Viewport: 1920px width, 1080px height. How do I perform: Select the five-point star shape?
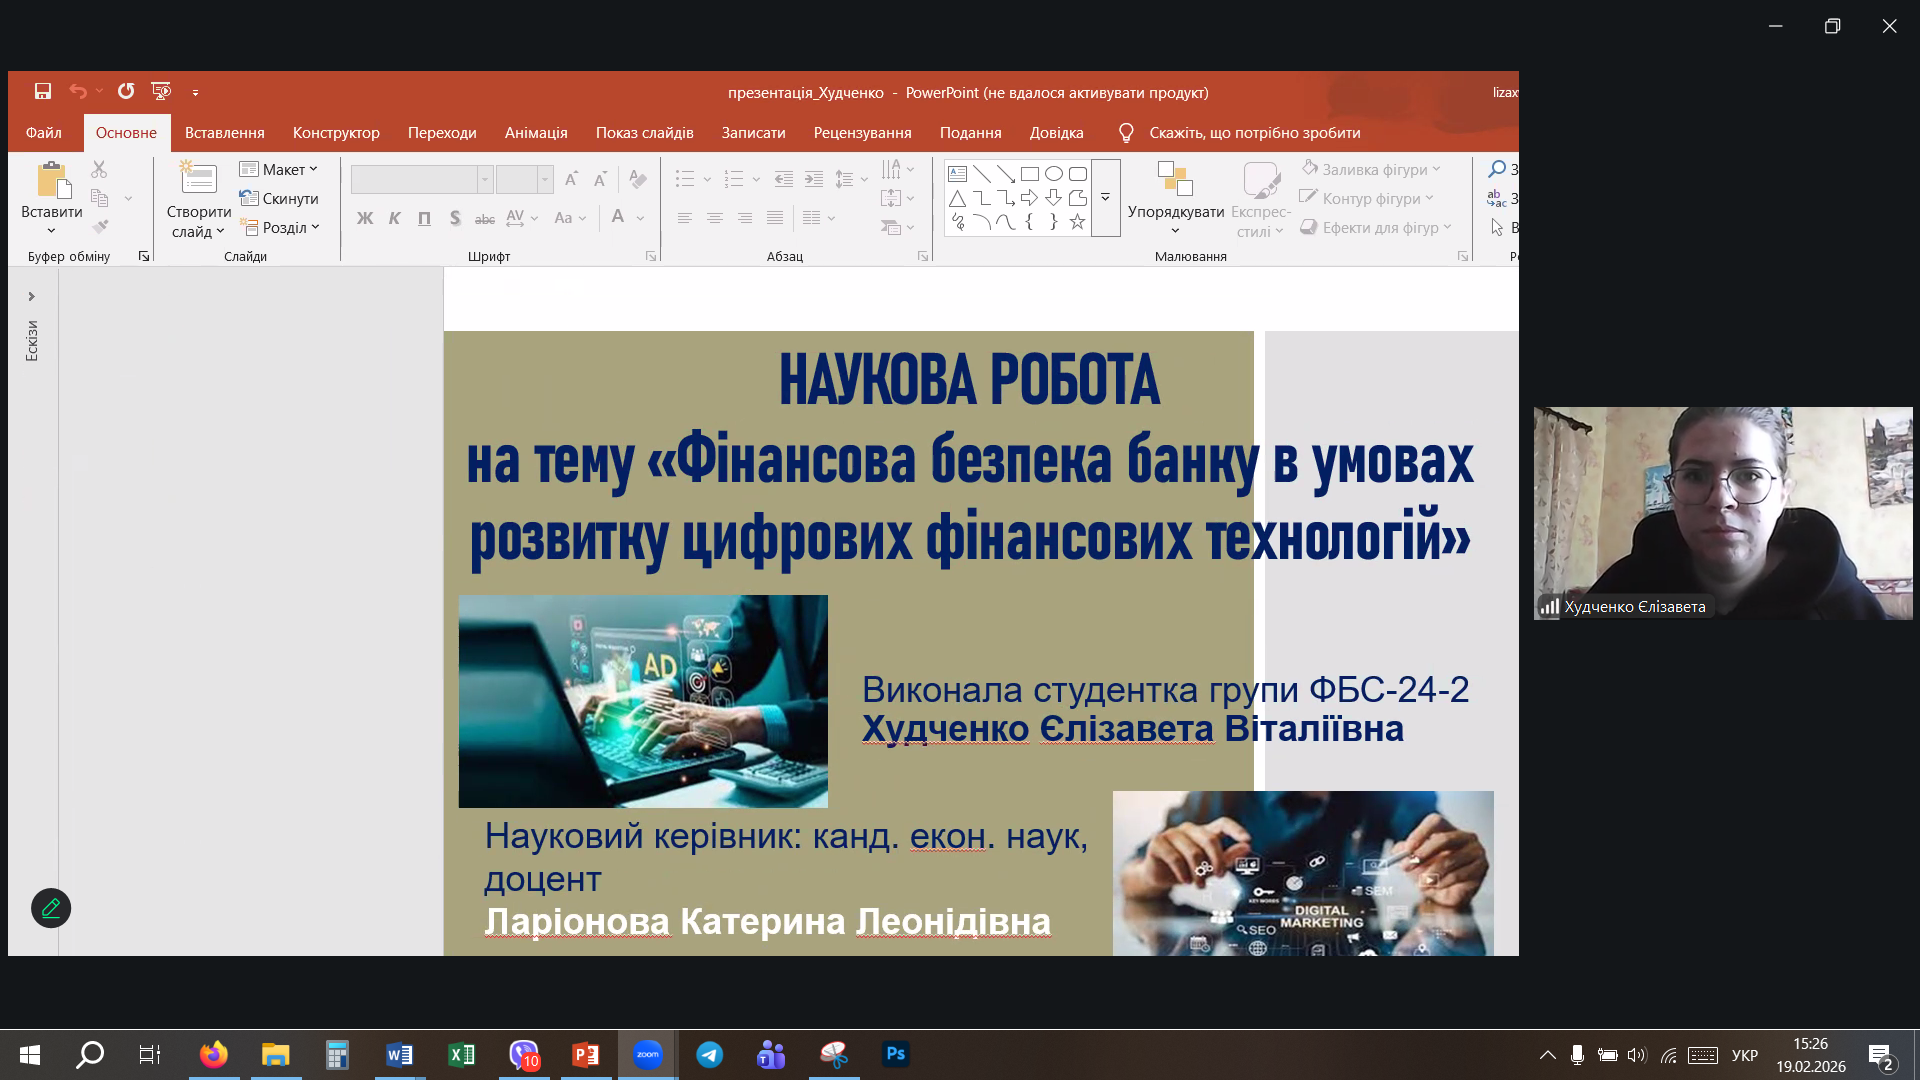pos(1077,222)
